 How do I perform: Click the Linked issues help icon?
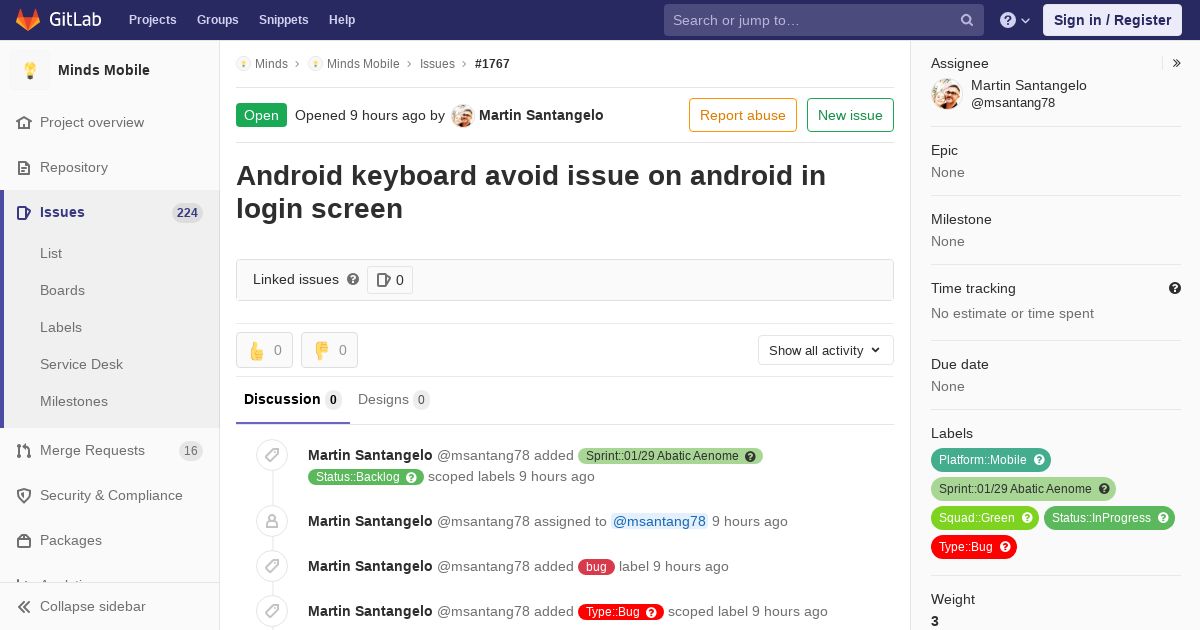353,279
